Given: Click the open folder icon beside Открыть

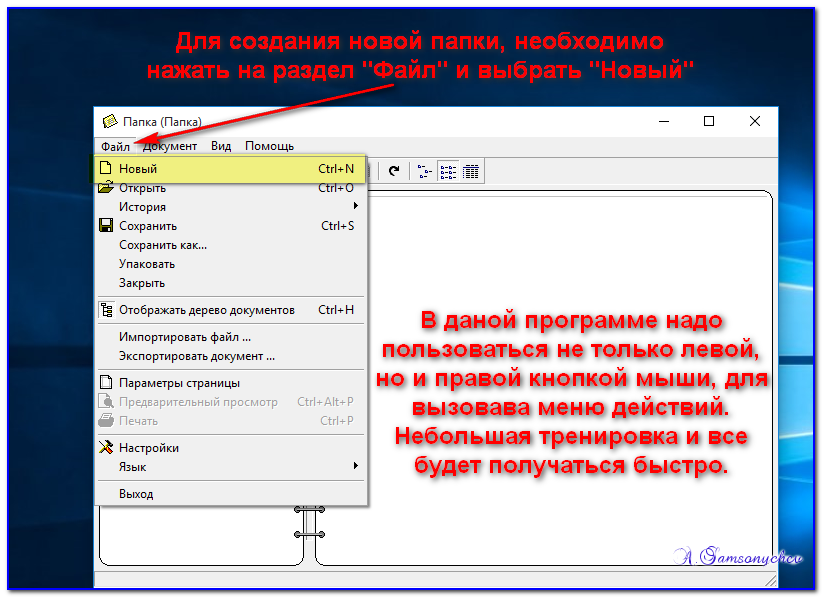Looking at the screenshot, I should [106, 188].
